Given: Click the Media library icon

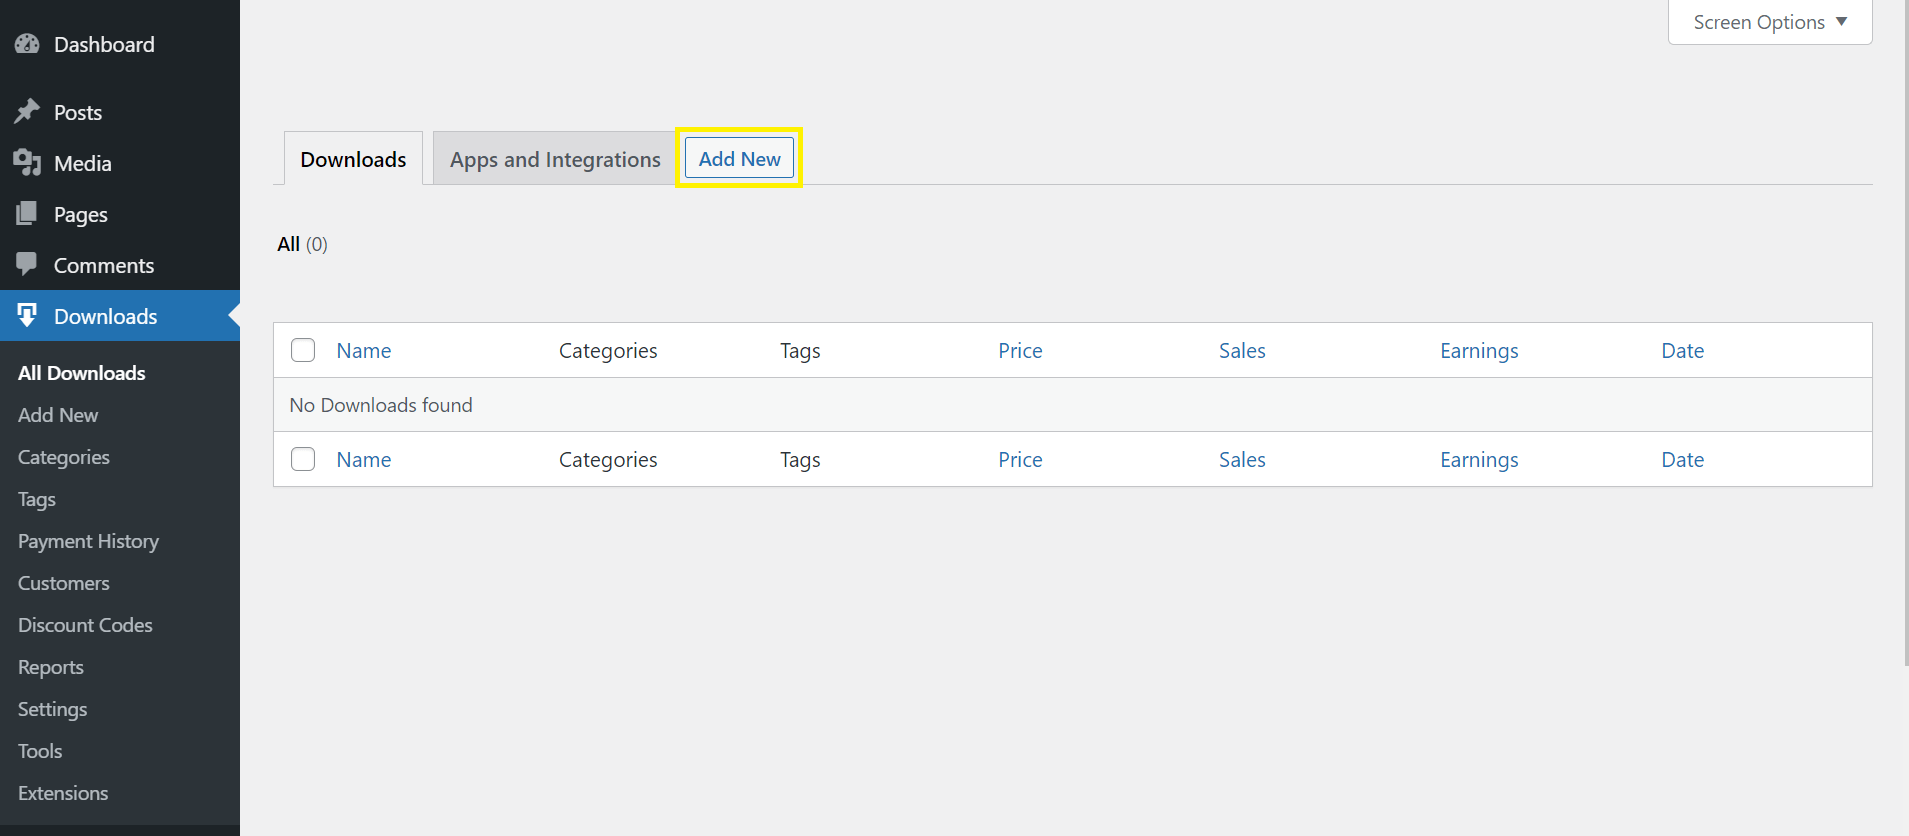Looking at the screenshot, I should [27, 162].
